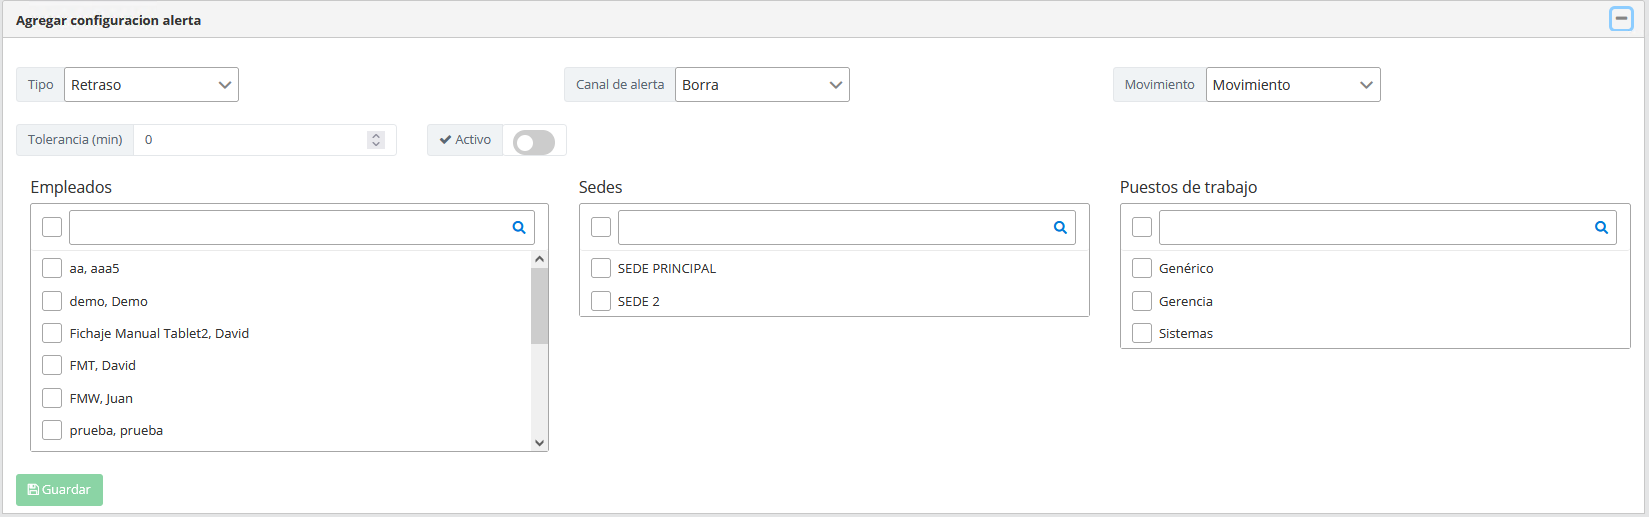Toggle the Activo switch
Image resolution: width=1649 pixels, height=517 pixels.
pos(534,142)
